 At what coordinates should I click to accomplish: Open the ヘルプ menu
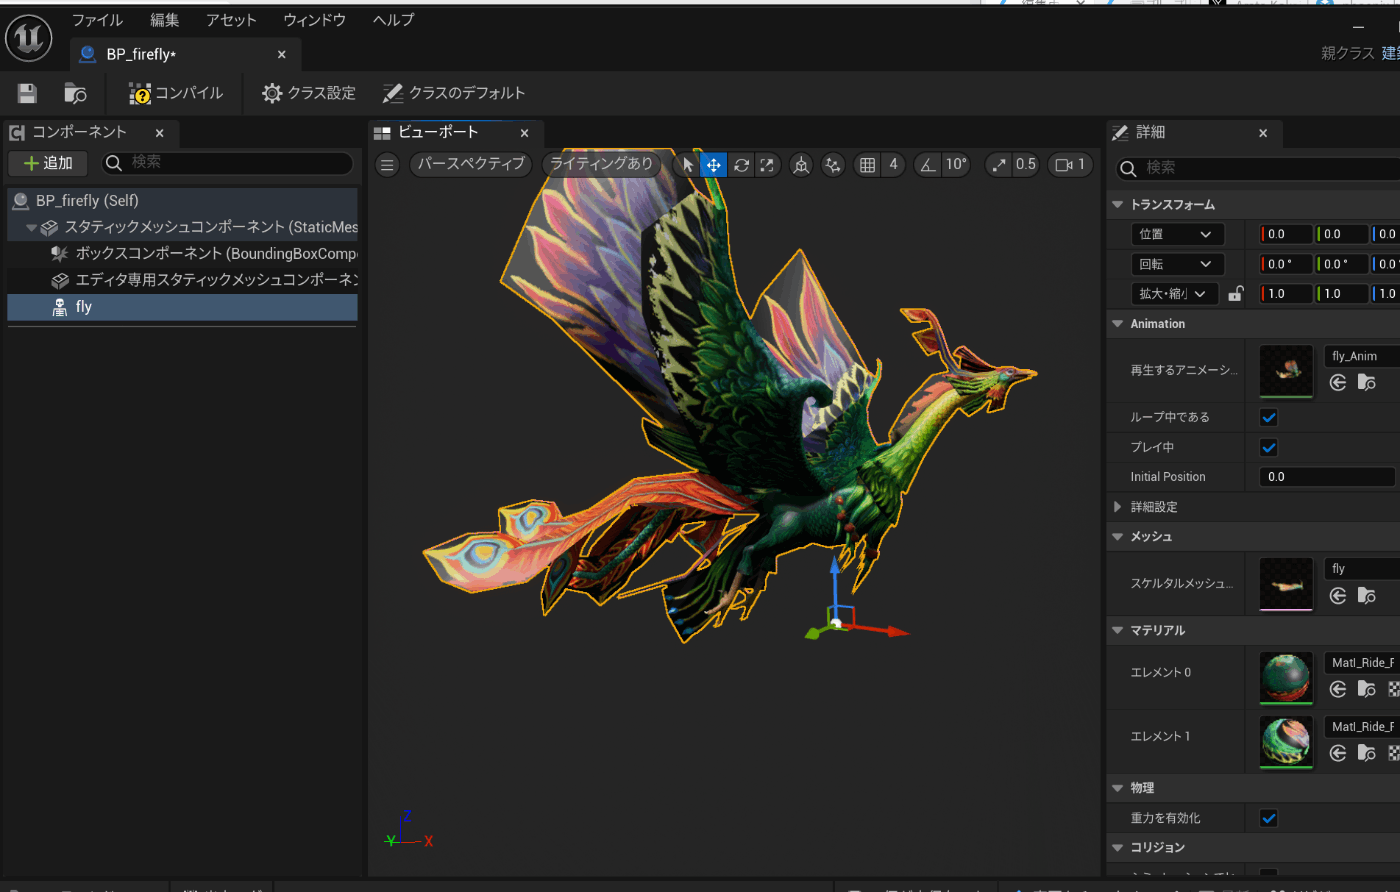(x=393, y=20)
